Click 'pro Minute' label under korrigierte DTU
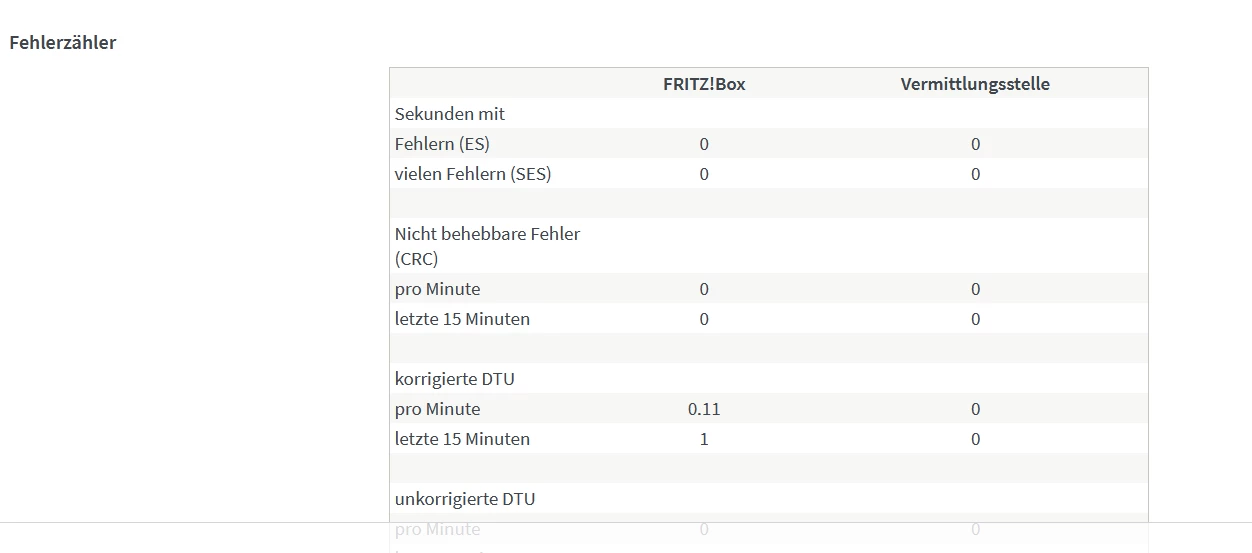The width and height of the screenshot is (1252, 553). [x=437, y=409]
